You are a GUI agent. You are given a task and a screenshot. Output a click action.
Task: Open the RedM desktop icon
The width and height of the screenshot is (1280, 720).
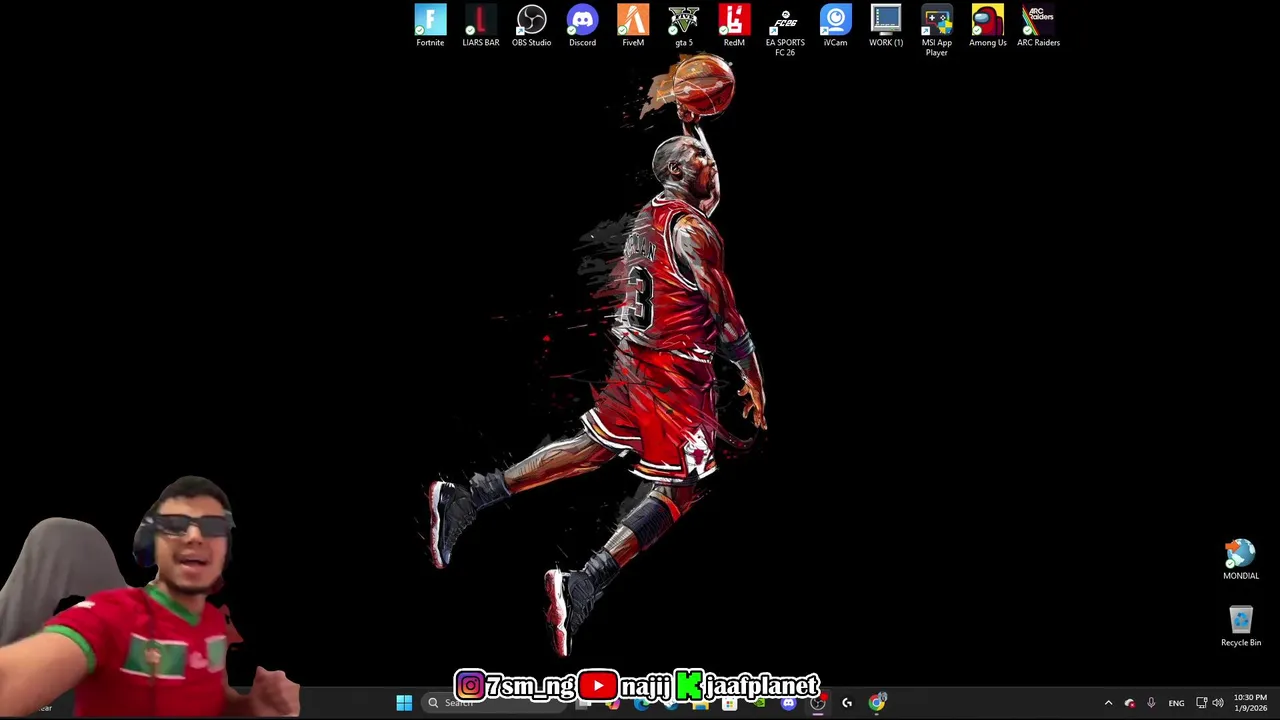coord(734,26)
